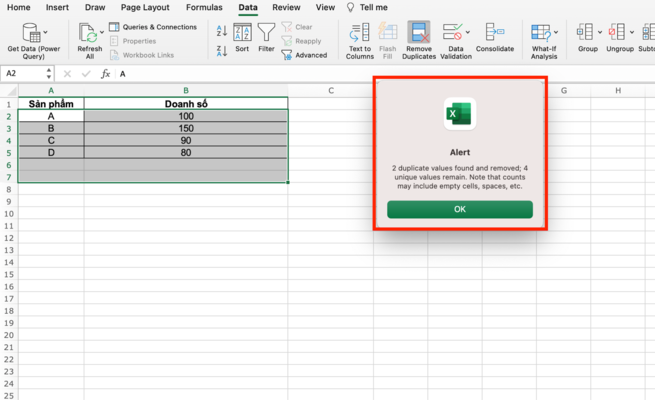Expand the Data Validation dropdown arrow
655x400 pixels.
click(469, 32)
